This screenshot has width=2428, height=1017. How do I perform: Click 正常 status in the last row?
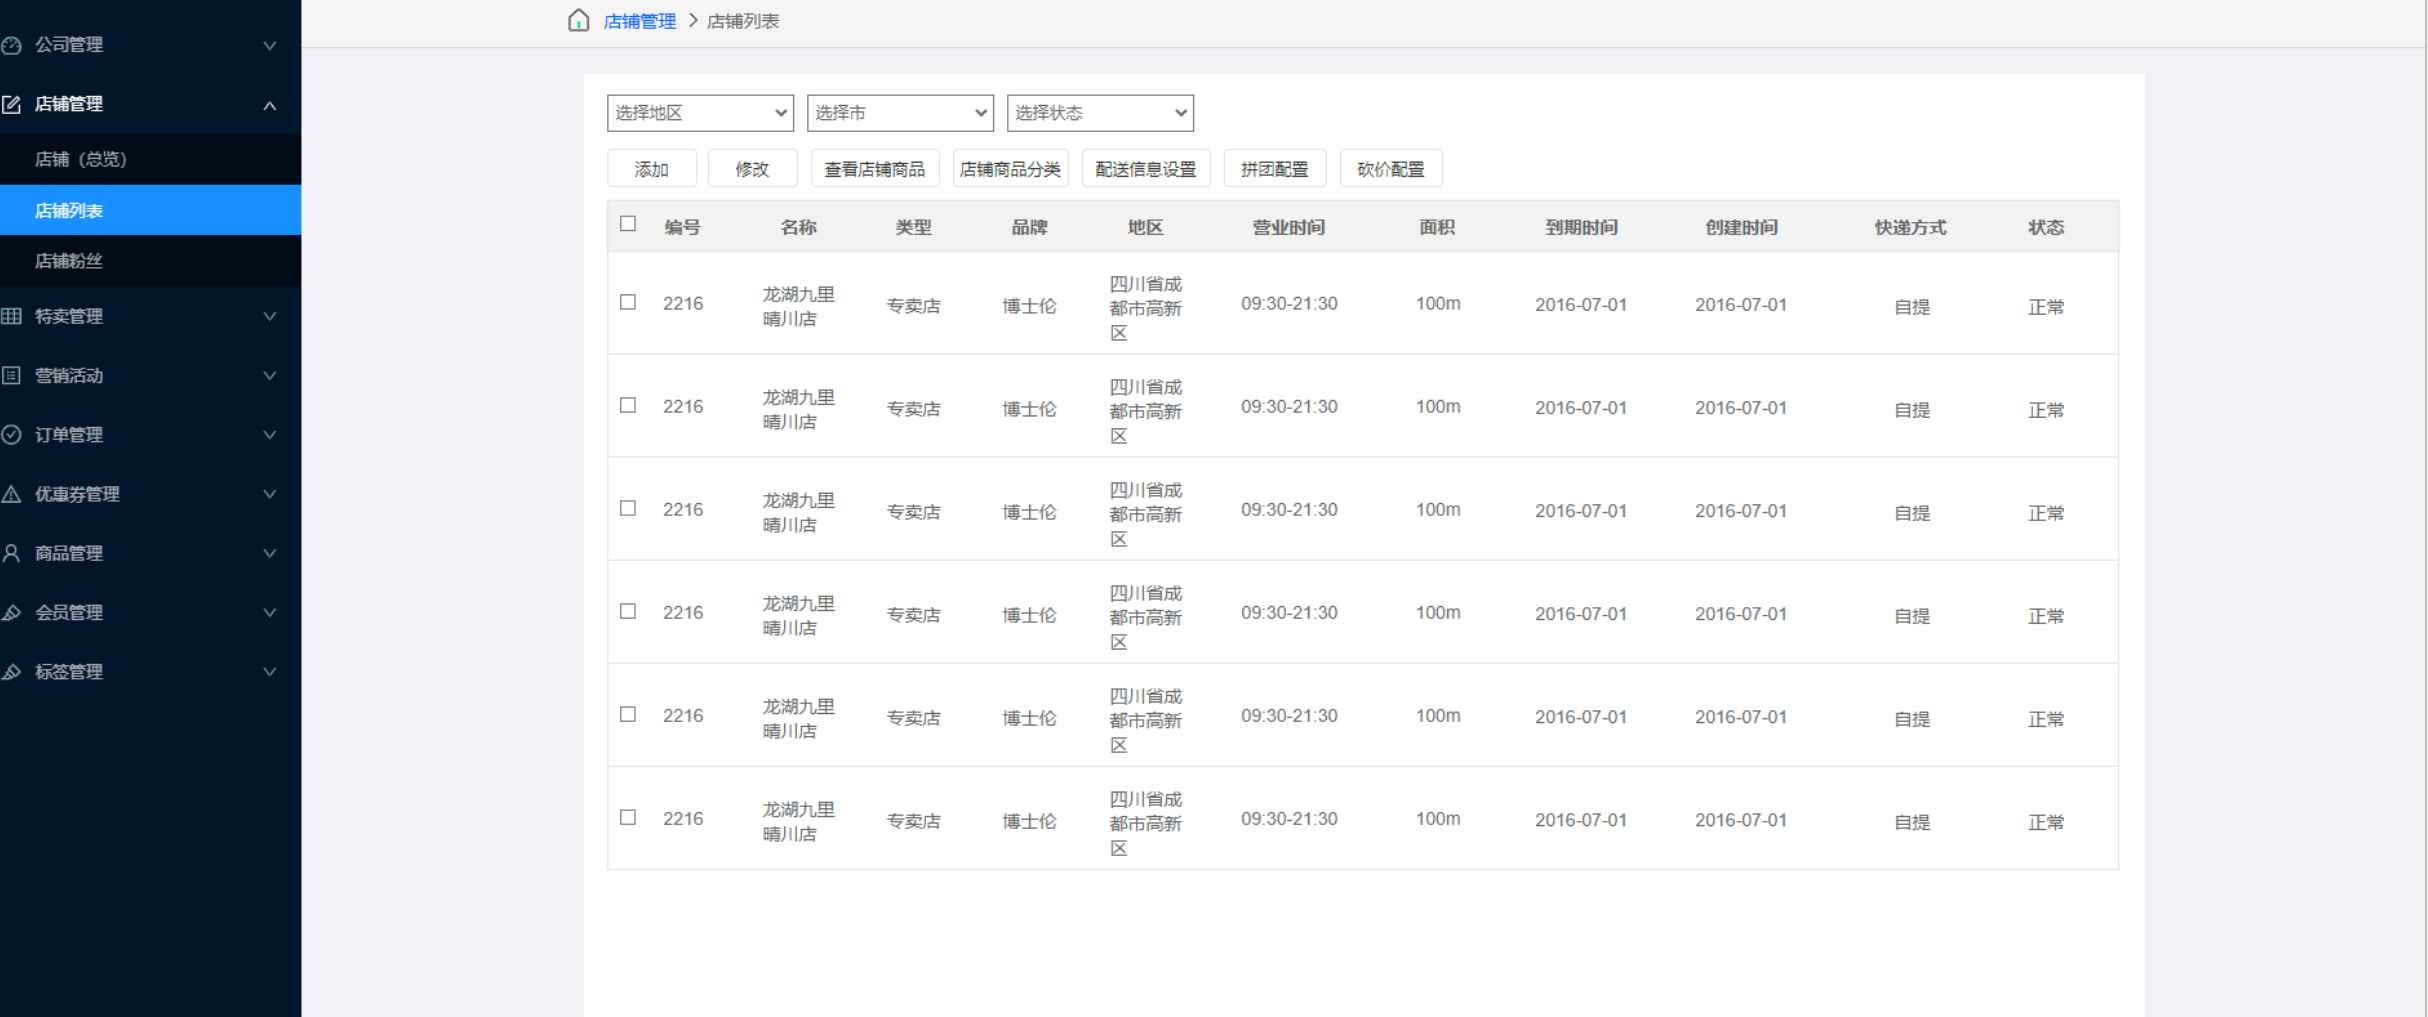click(x=2046, y=822)
